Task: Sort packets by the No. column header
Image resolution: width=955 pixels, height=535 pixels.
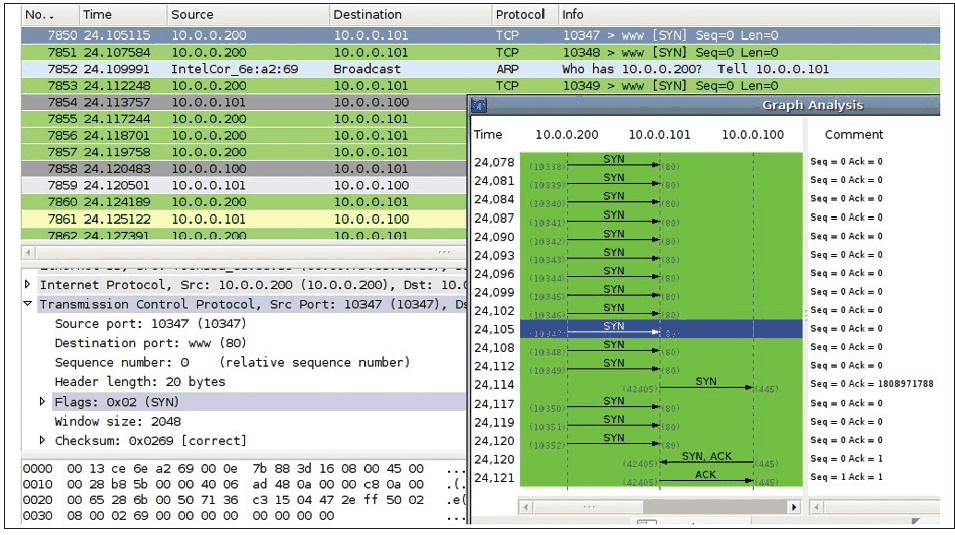Action: 50,15
